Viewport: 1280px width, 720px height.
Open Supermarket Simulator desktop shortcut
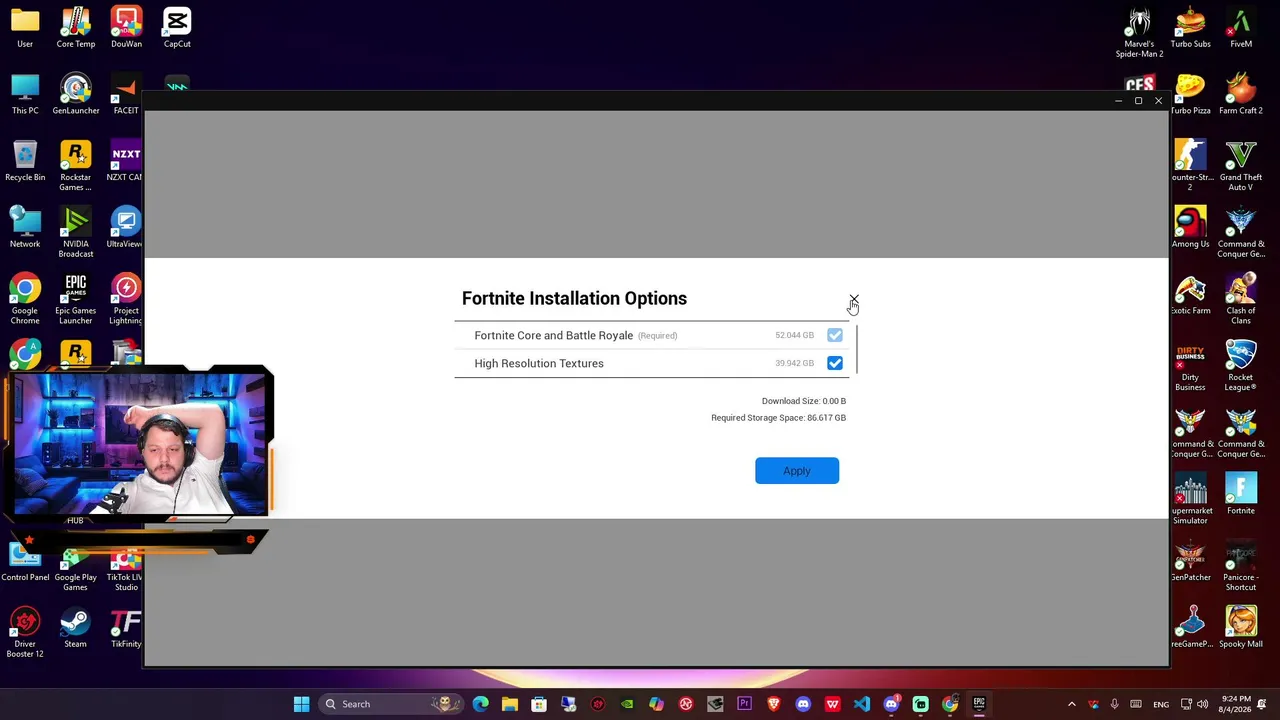pyautogui.click(x=1190, y=499)
